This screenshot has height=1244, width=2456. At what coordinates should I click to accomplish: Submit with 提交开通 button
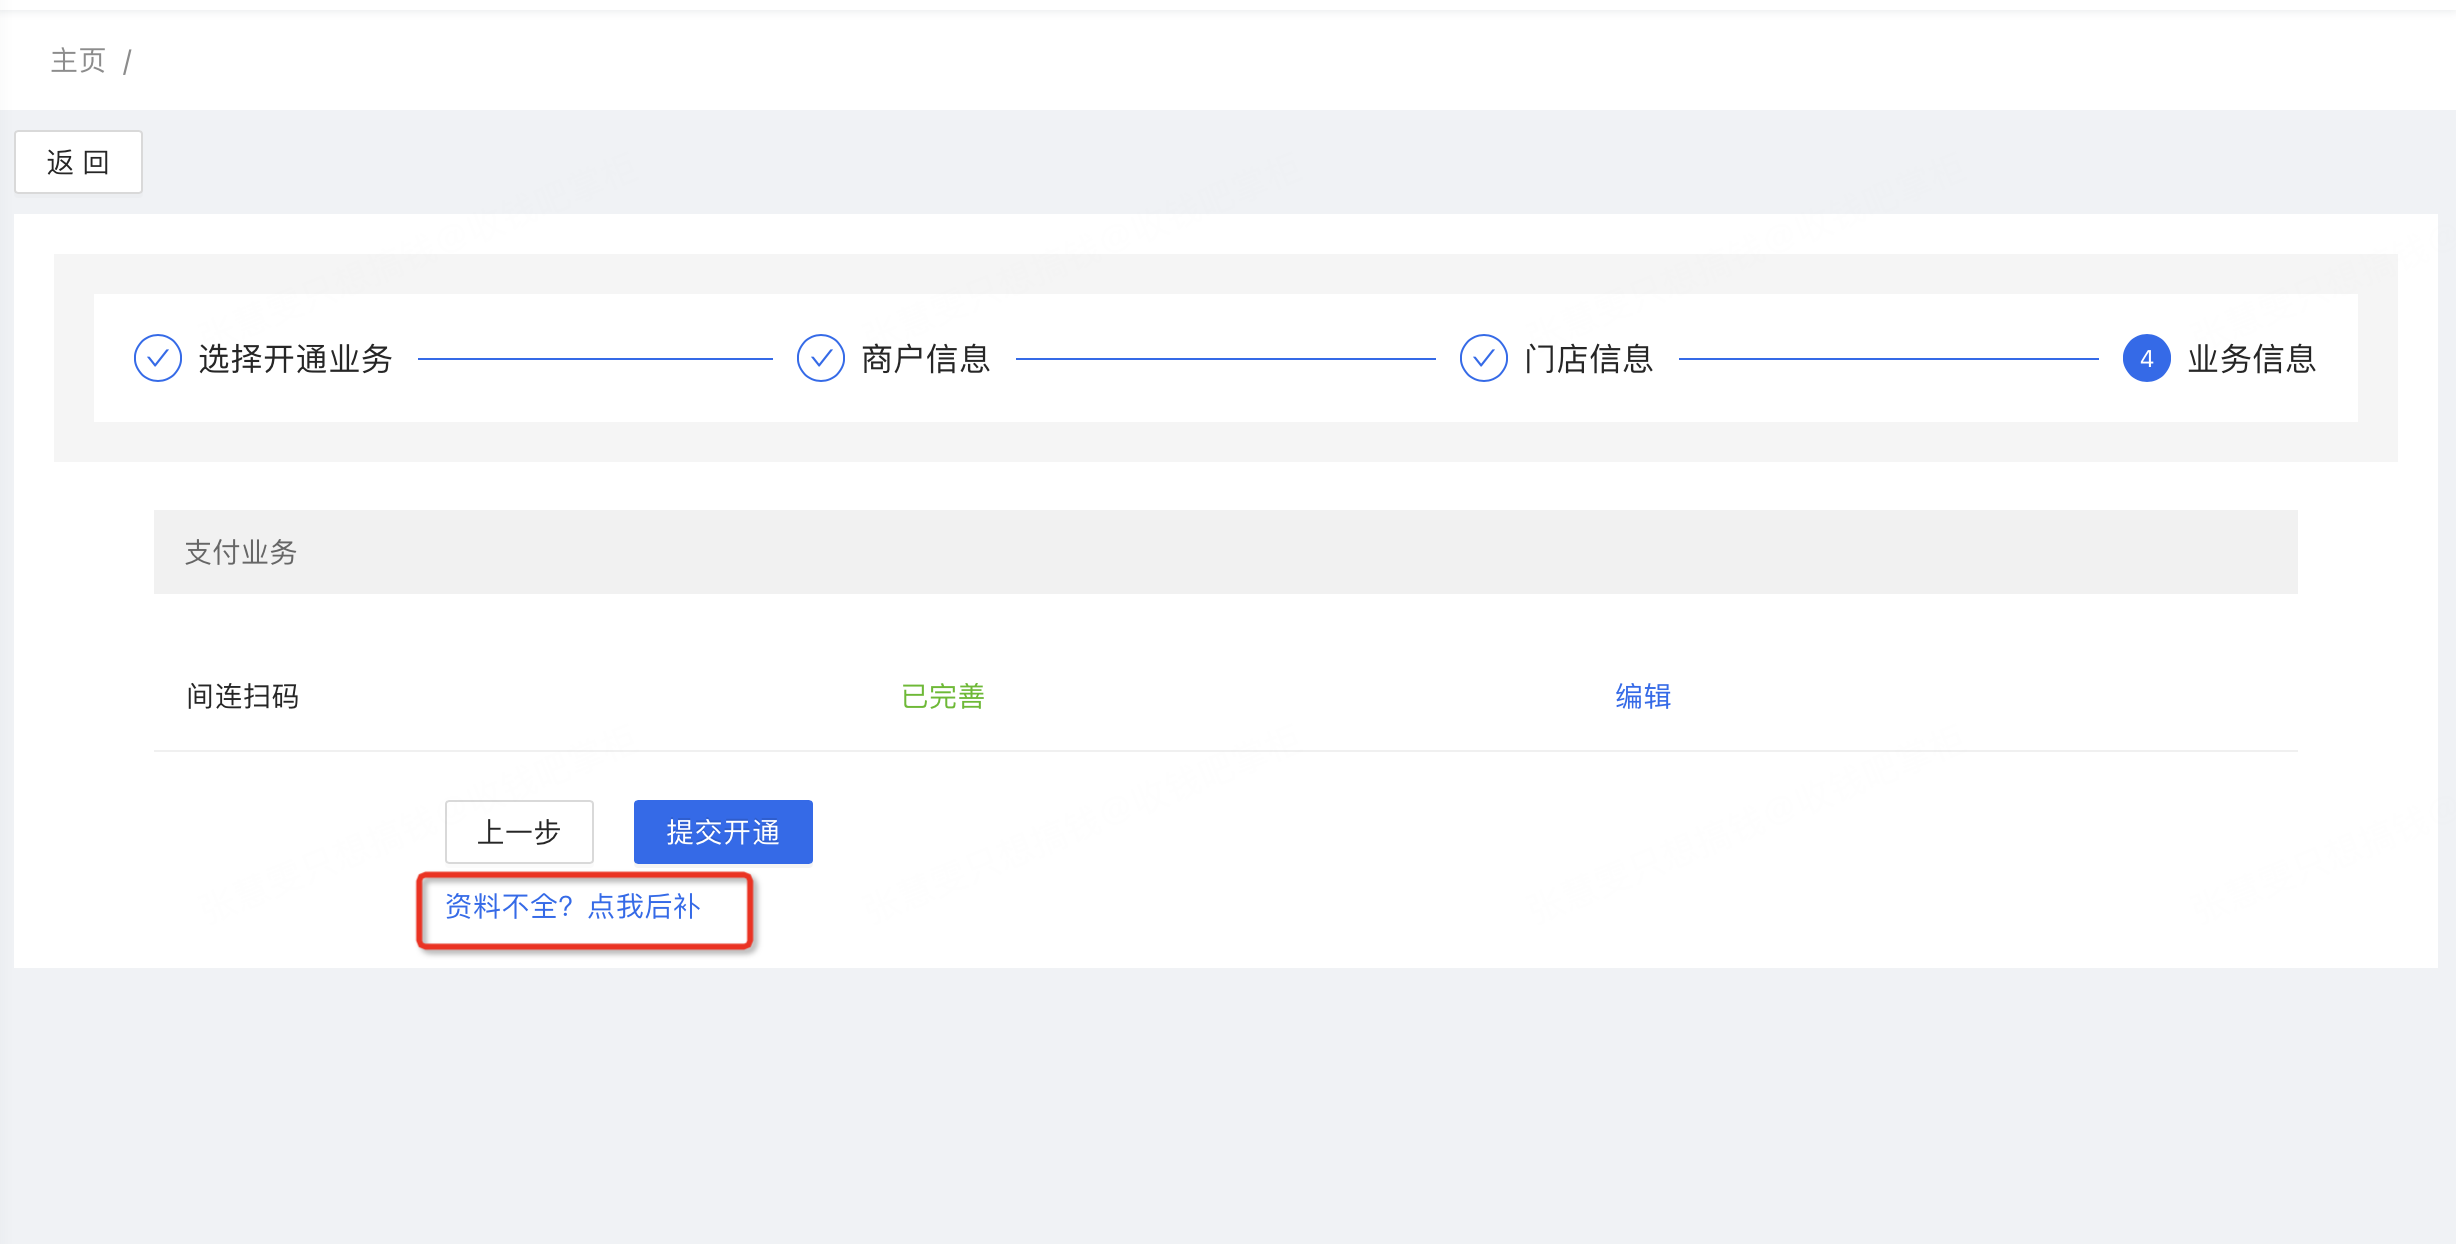pos(723,832)
